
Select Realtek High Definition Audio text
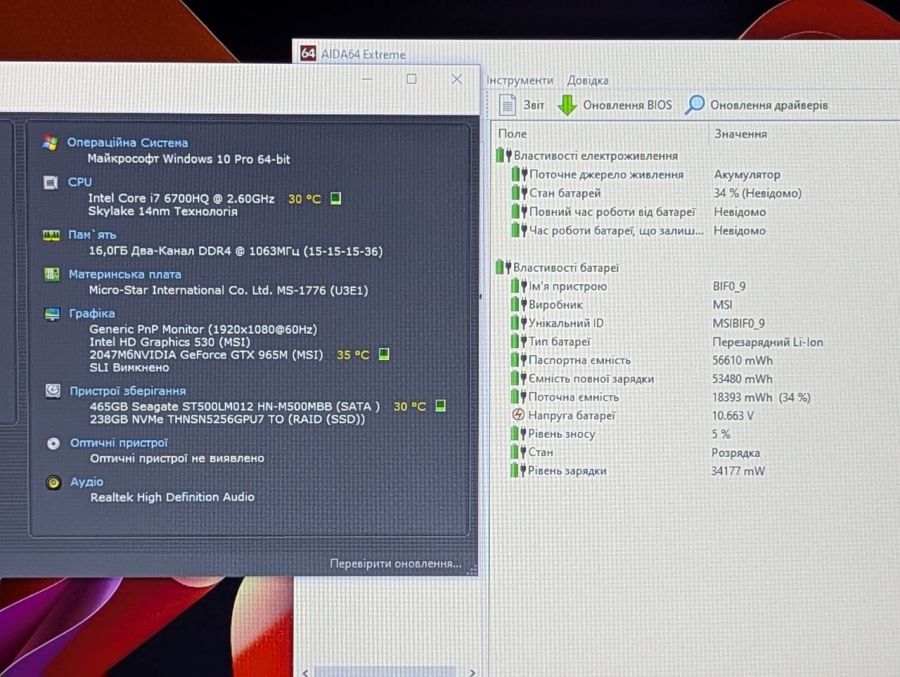click(172, 497)
